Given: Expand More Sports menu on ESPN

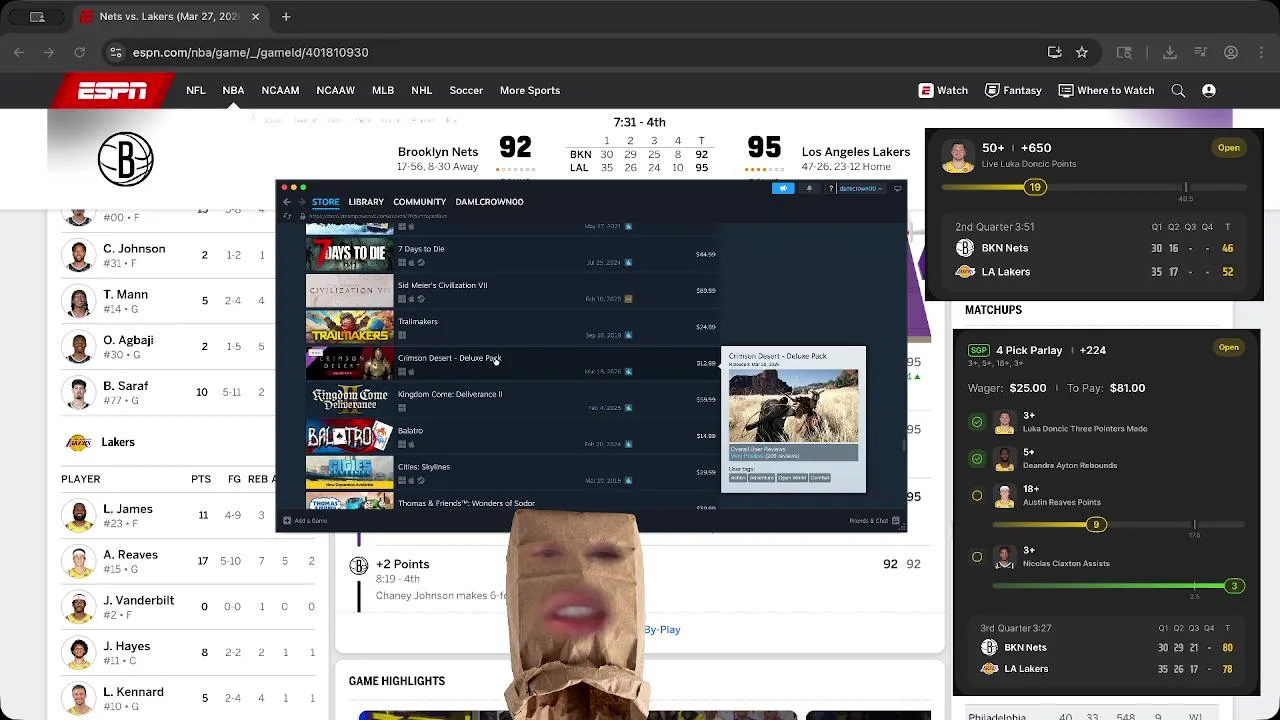Looking at the screenshot, I should tap(530, 90).
